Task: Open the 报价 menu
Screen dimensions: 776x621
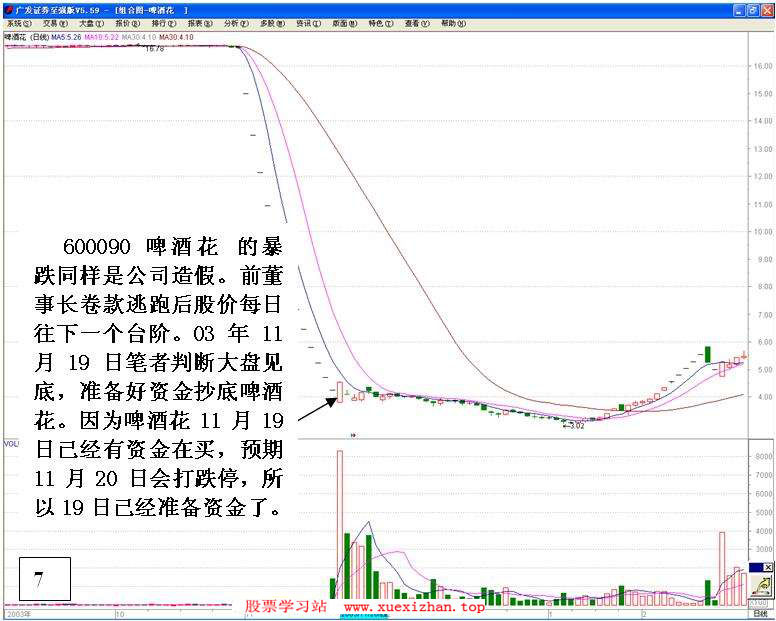Action: (x=128, y=23)
